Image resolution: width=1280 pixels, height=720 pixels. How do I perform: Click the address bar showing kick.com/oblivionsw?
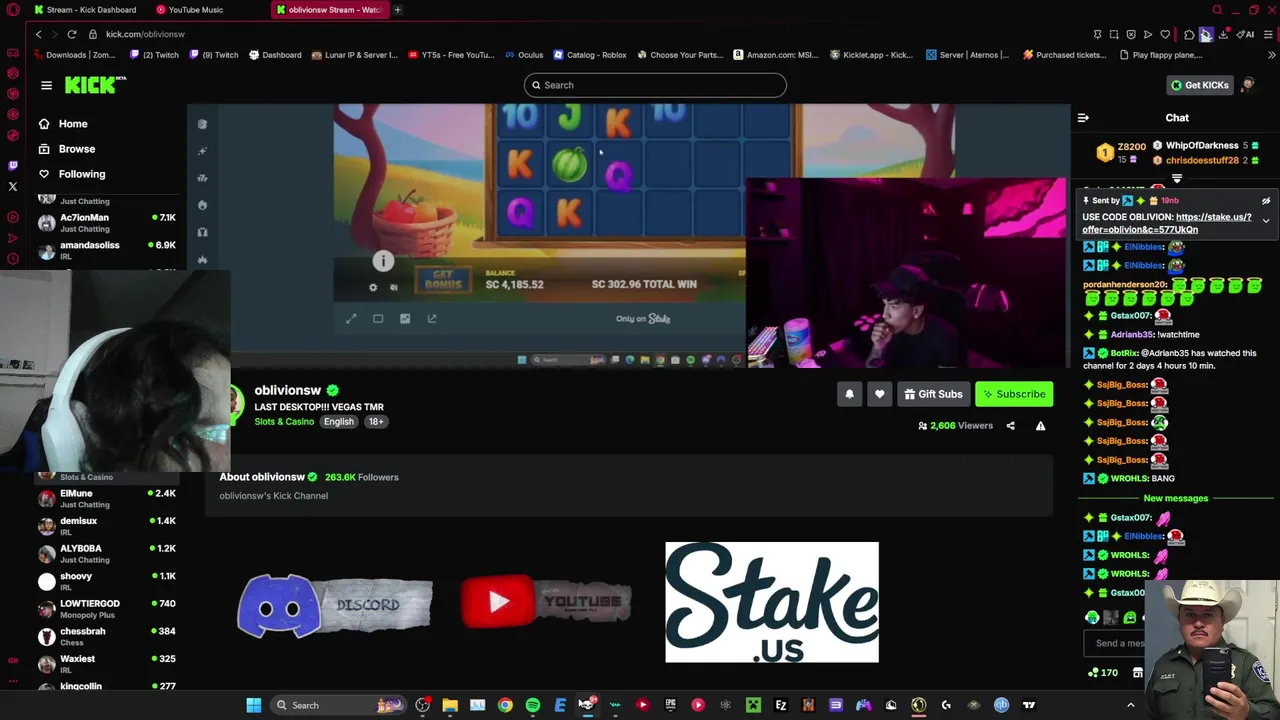pos(145,34)
